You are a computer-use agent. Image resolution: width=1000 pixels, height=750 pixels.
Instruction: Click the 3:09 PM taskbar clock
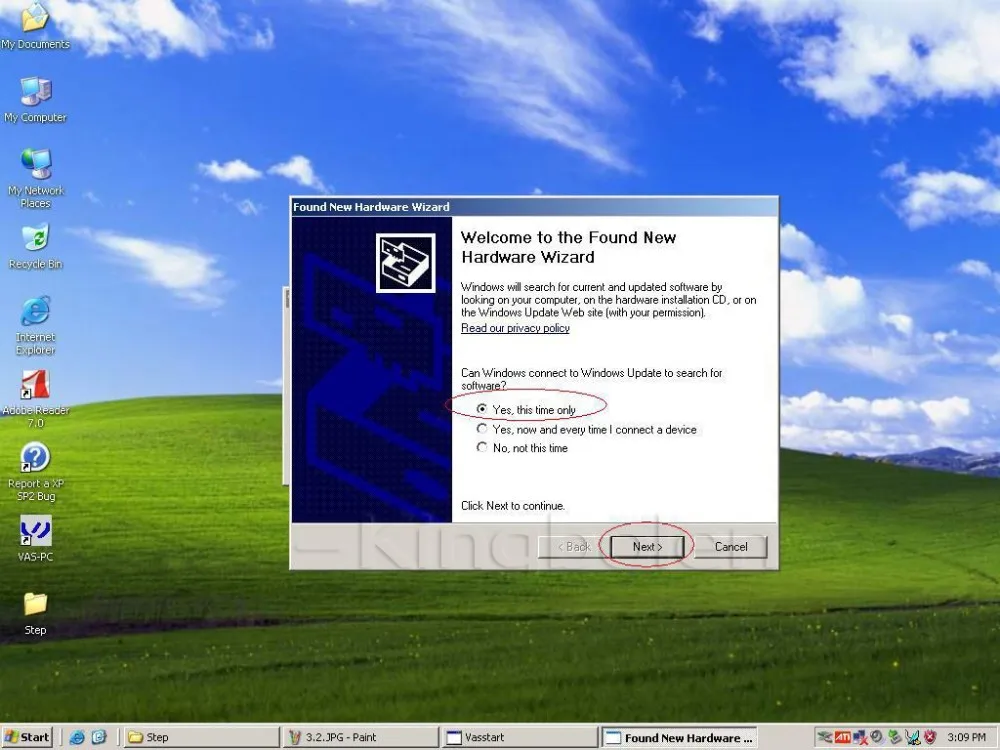pos(966,737)
